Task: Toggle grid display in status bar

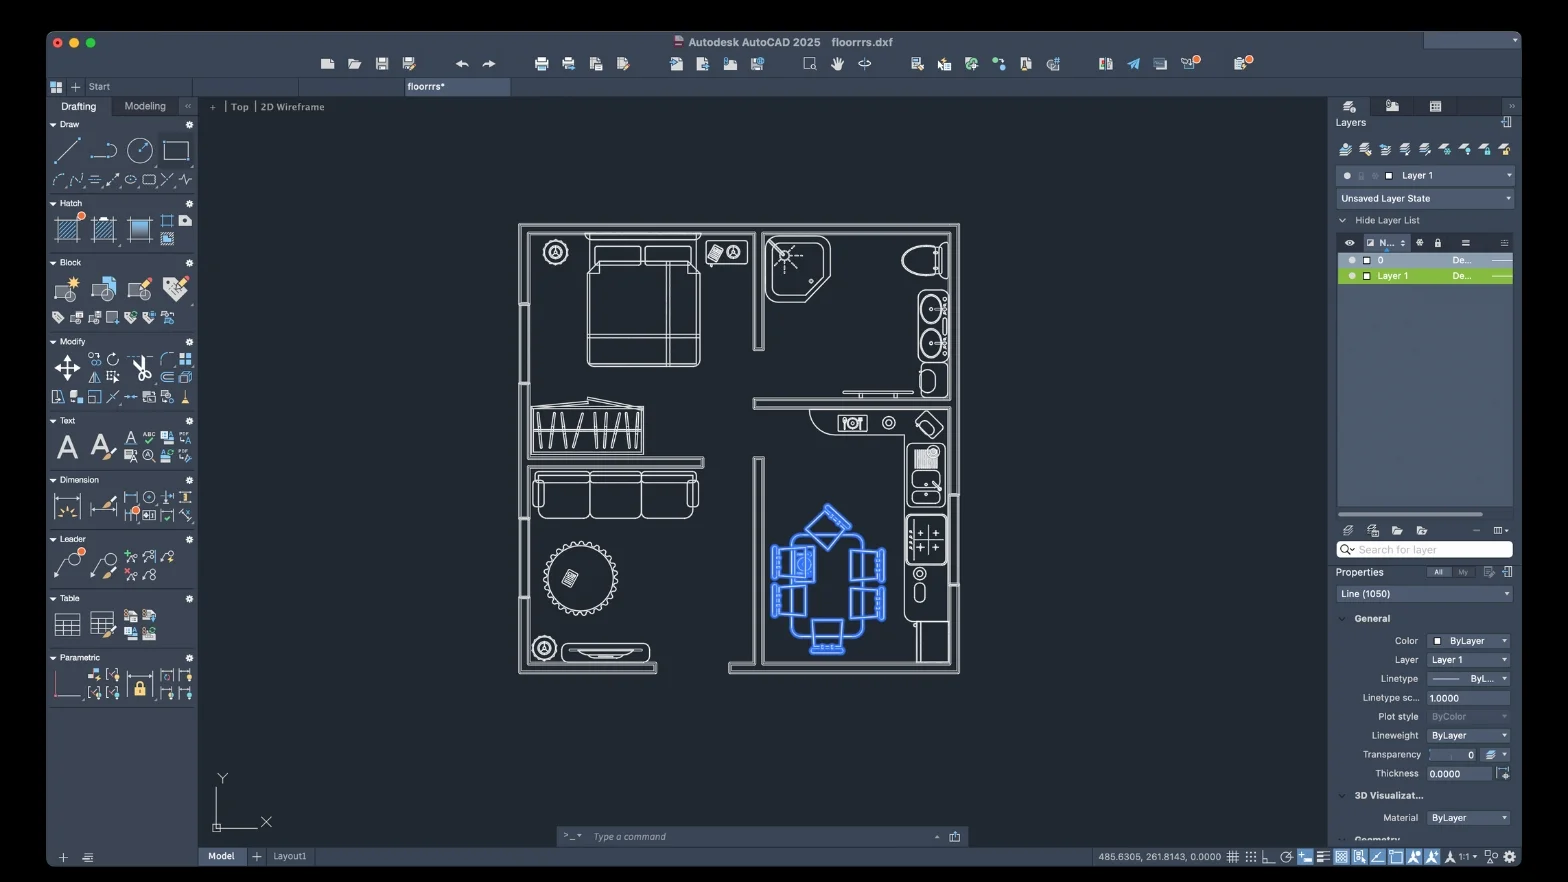Action: point(1232,857)
